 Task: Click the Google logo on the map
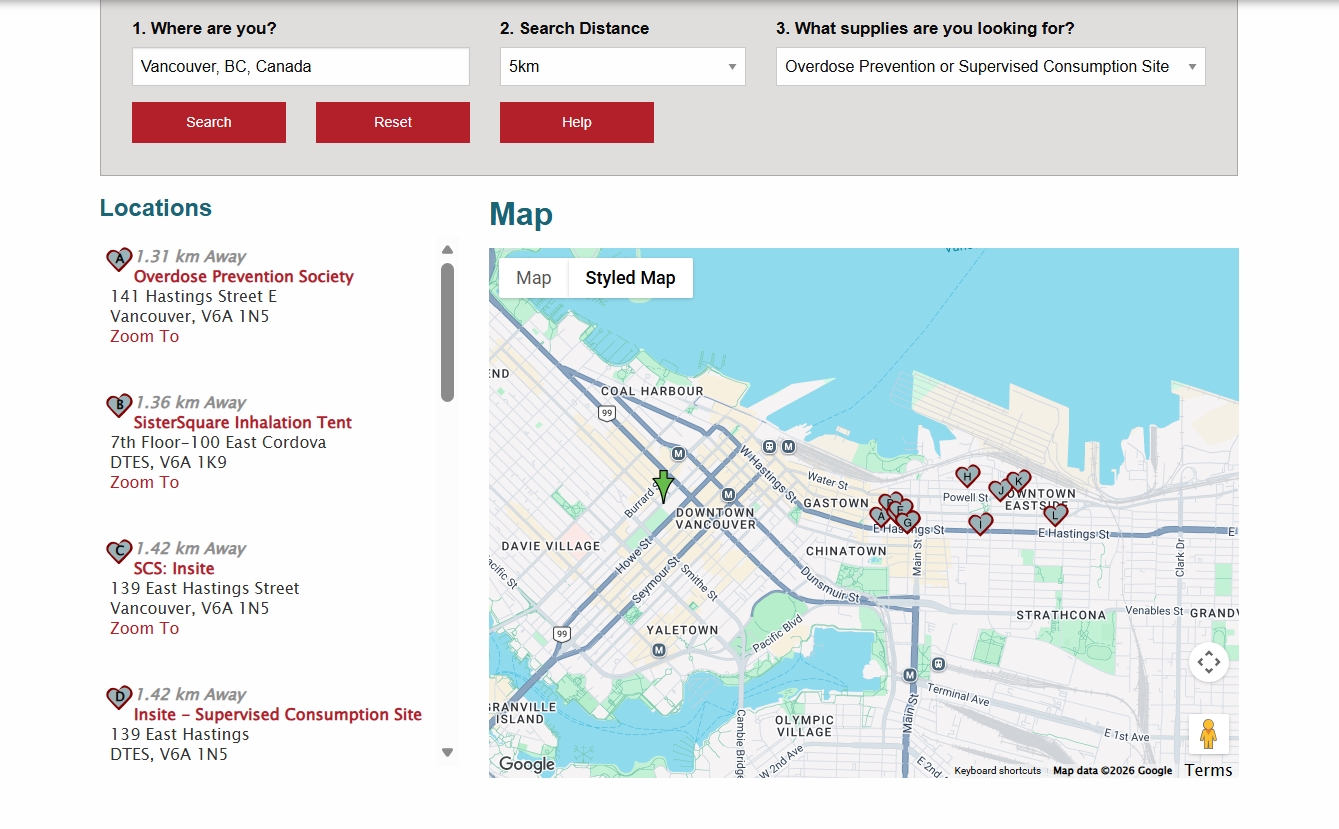(527, 765)
